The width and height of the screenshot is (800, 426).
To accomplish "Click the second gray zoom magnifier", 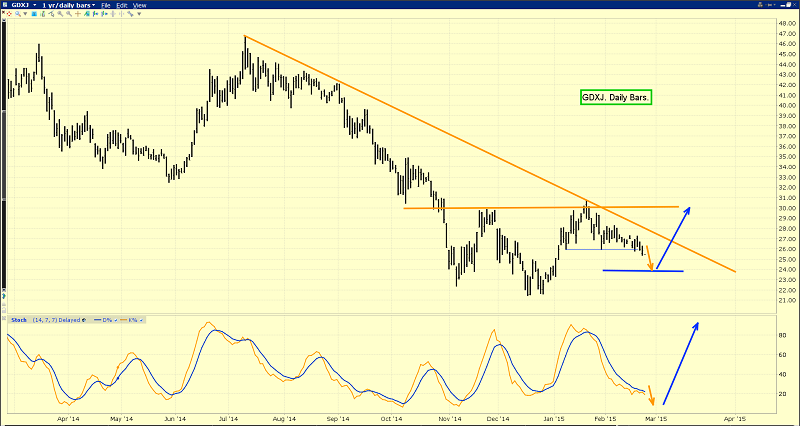I will click(69, 14).
